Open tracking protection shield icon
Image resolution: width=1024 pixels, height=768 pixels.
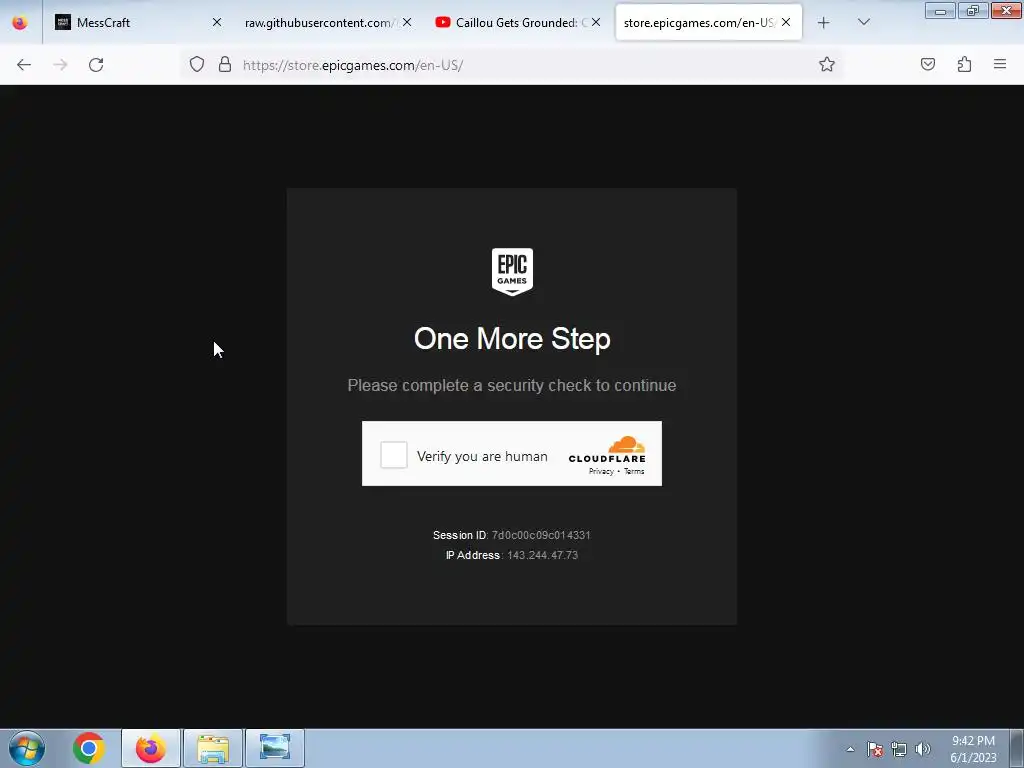(197, 64)
